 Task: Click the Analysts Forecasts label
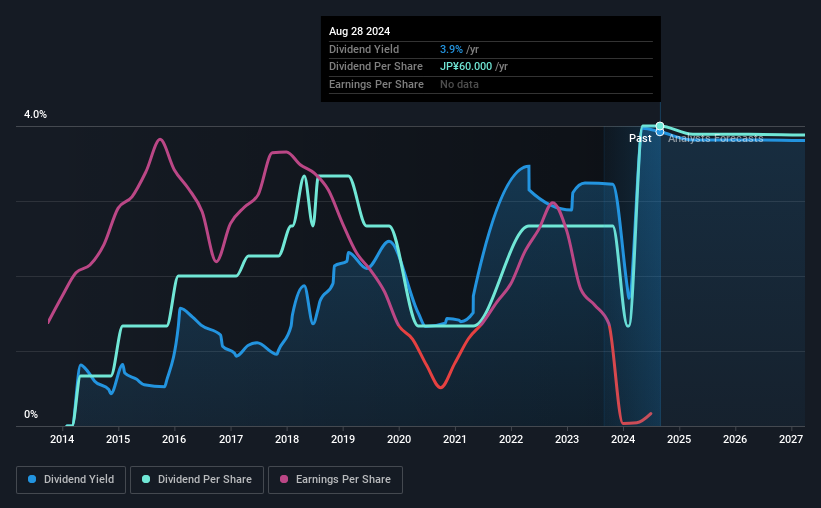pos(716,138)
